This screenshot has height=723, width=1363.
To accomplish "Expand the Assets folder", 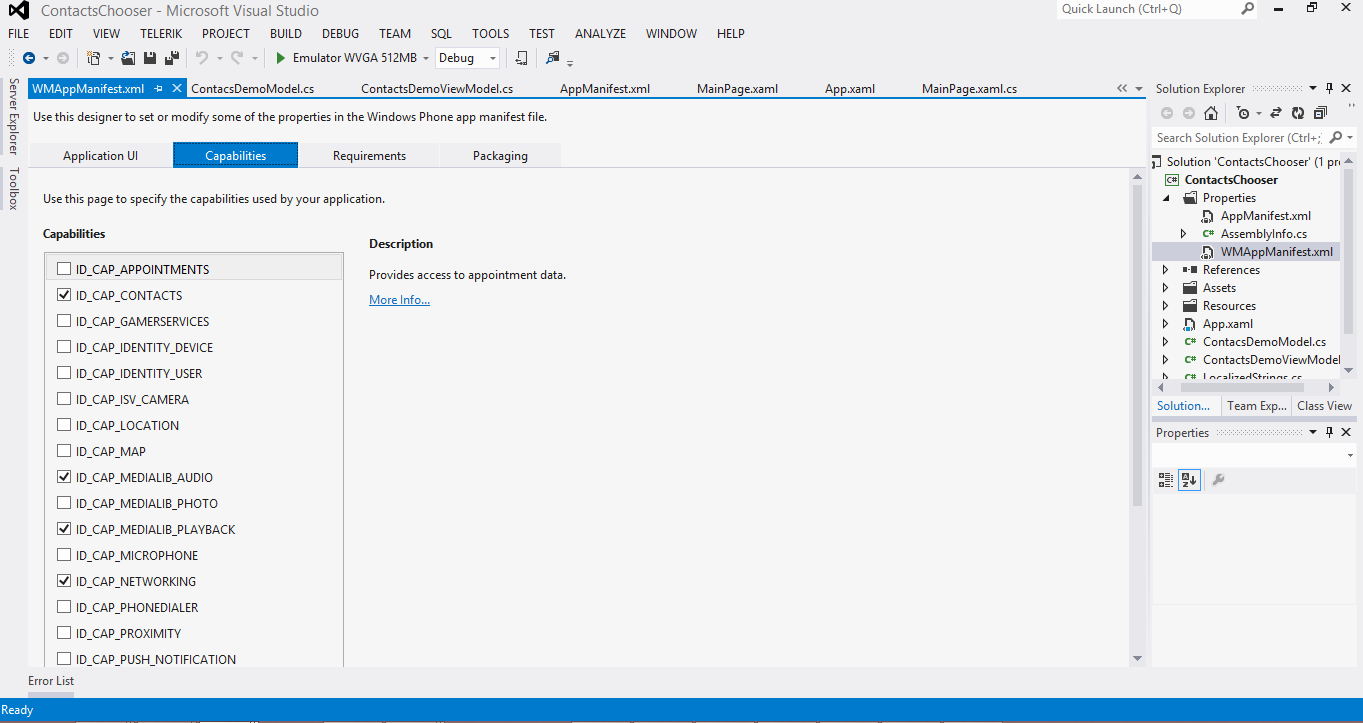I will click(1166, 287).
